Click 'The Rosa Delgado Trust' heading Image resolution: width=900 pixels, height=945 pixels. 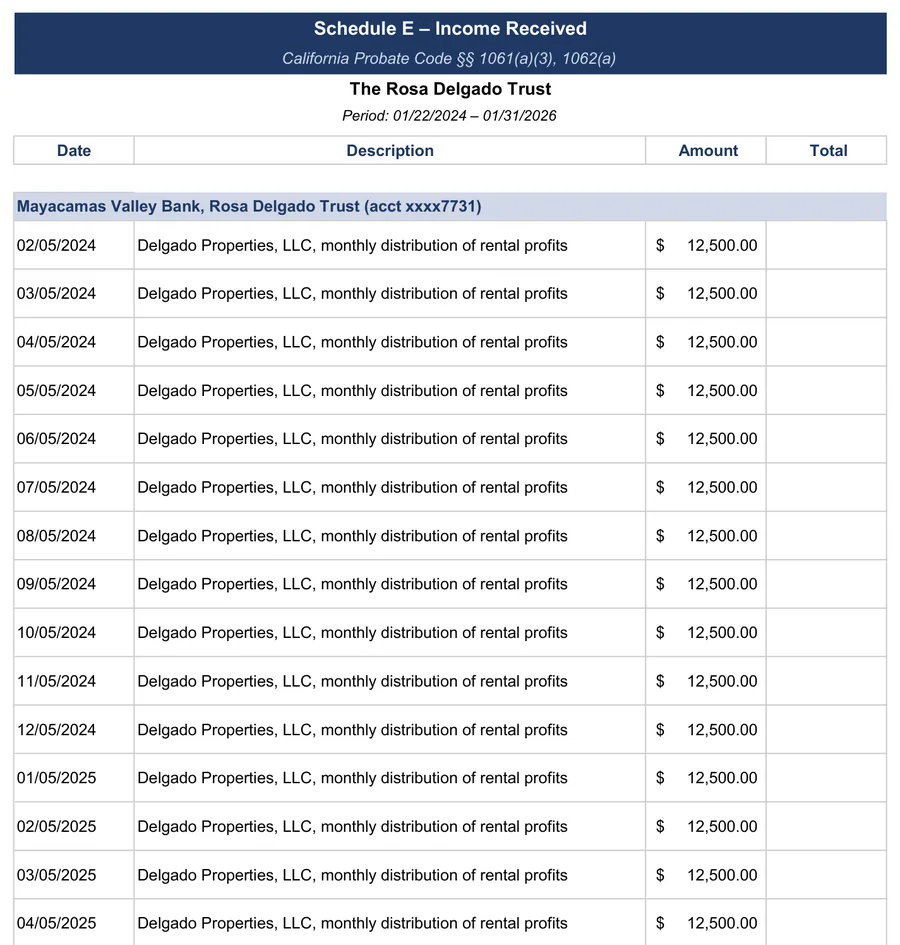(450, 89)
